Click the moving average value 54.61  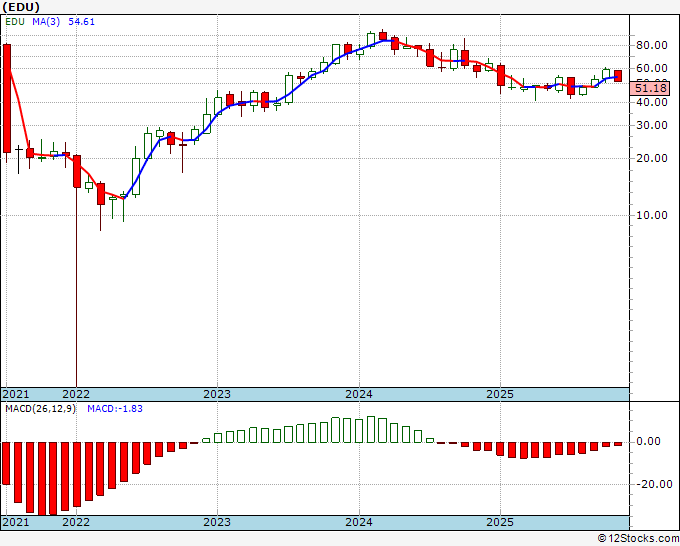tap(81, 22)
